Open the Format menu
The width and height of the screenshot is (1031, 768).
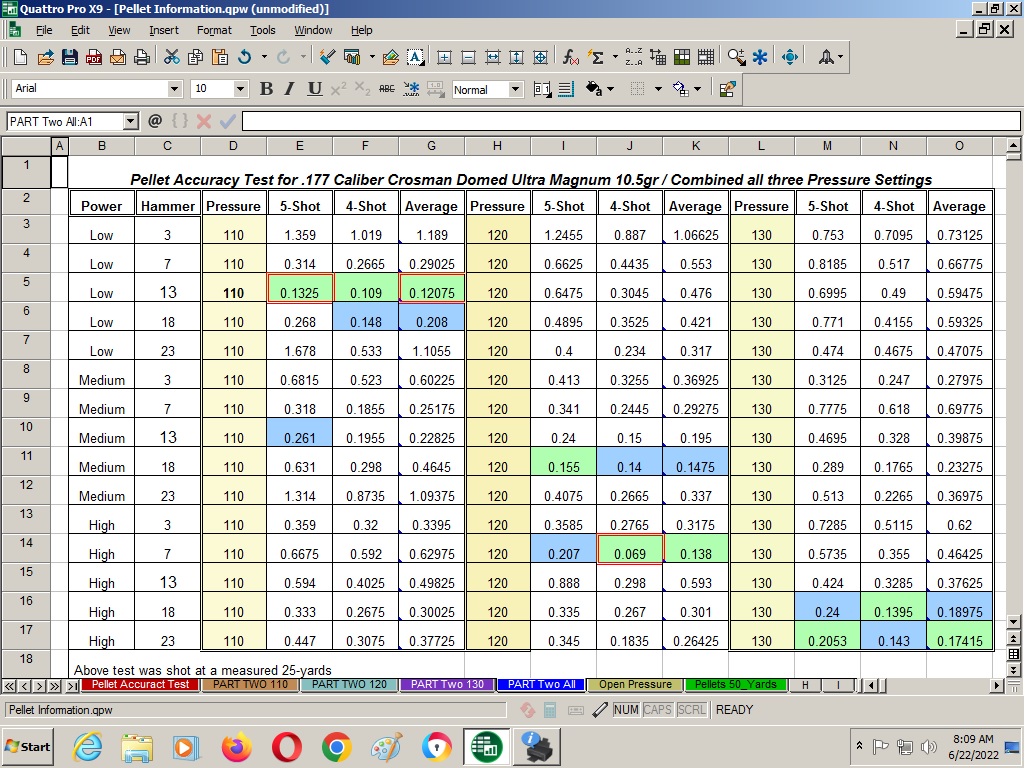(214, 30)
